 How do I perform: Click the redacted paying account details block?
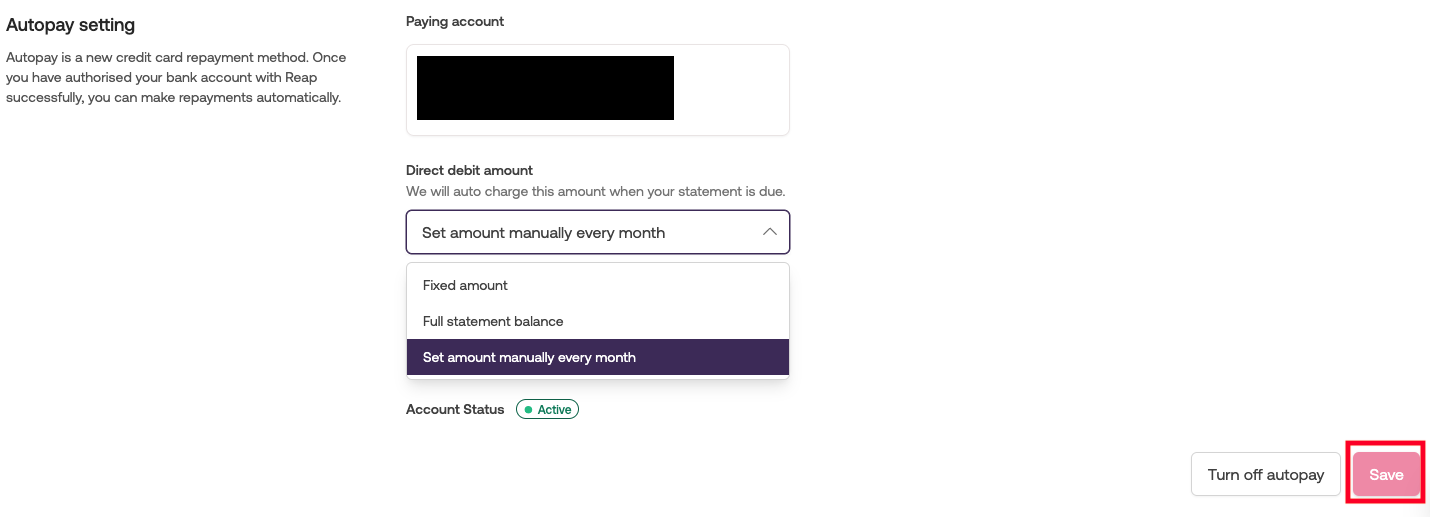coord(545,88)
